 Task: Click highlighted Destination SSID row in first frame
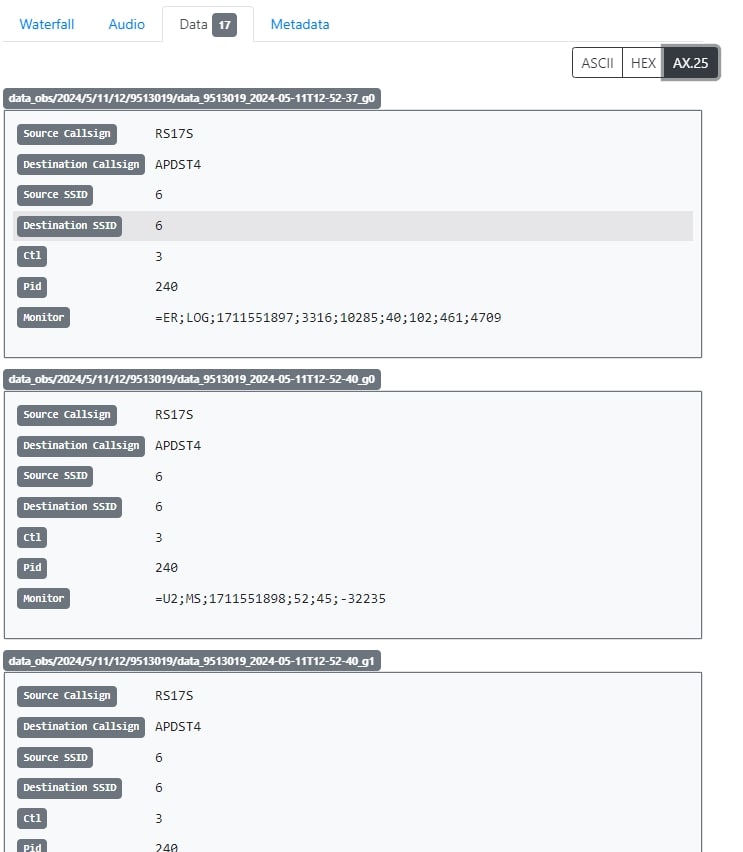tap(353, 226)
